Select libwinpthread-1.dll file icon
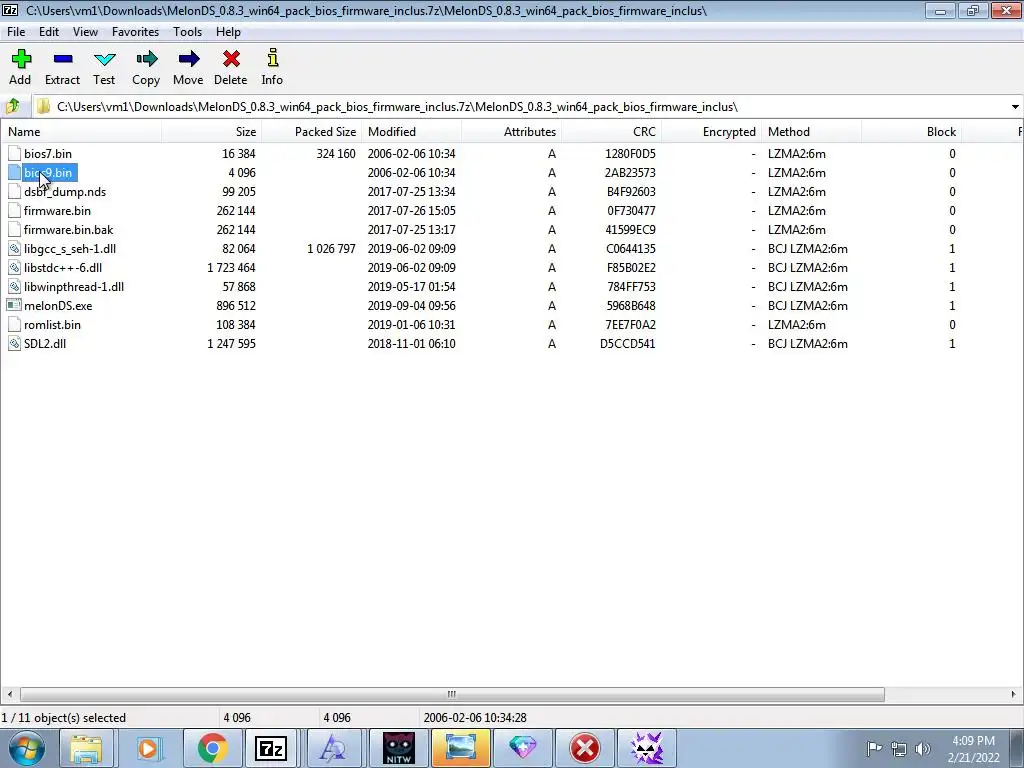The height and width of the screenshot is (768, 1024). point(14,286)
